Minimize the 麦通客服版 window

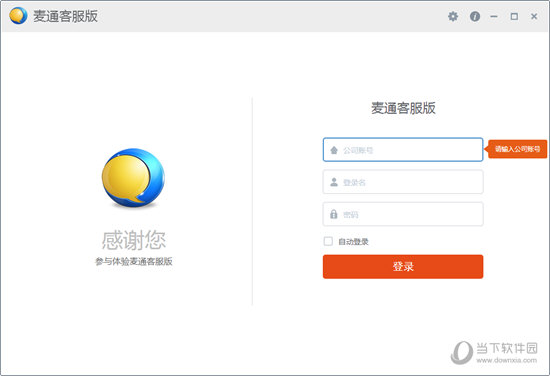pos(494,16)
